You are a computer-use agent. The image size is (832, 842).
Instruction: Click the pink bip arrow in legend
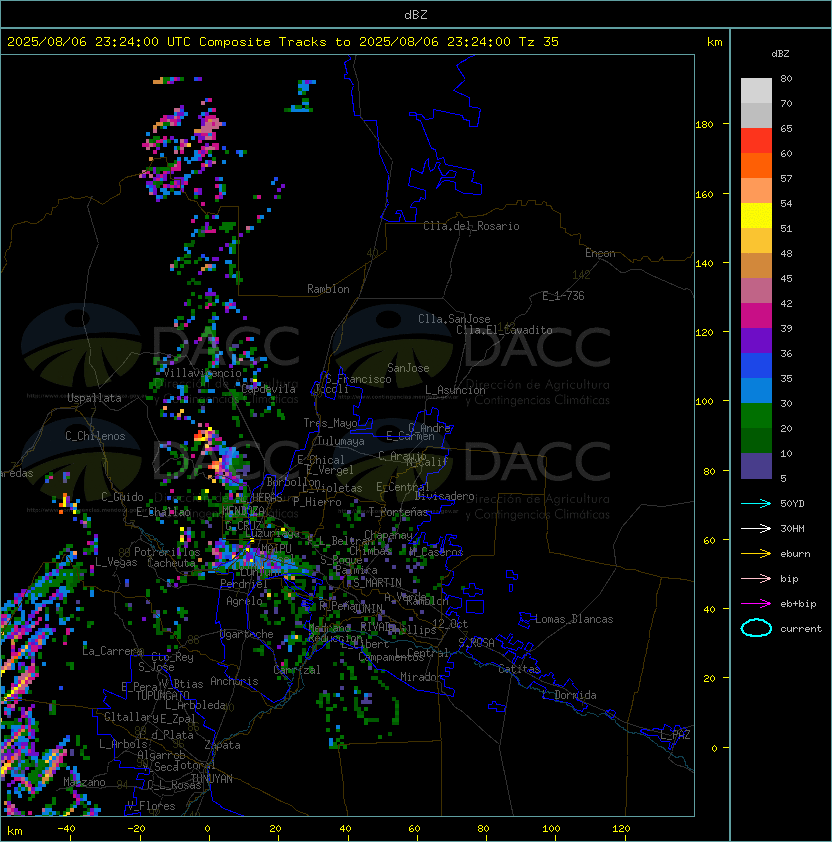(756, 578)
